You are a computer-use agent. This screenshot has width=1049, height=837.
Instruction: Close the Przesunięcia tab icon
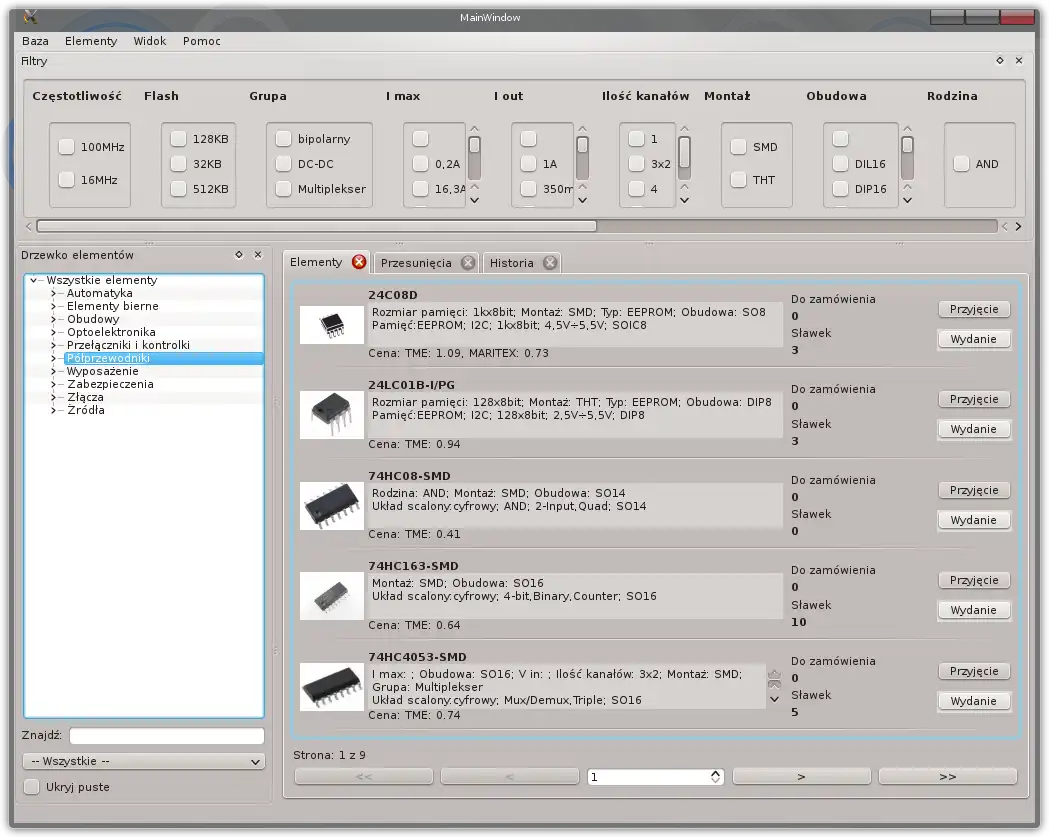468,263
